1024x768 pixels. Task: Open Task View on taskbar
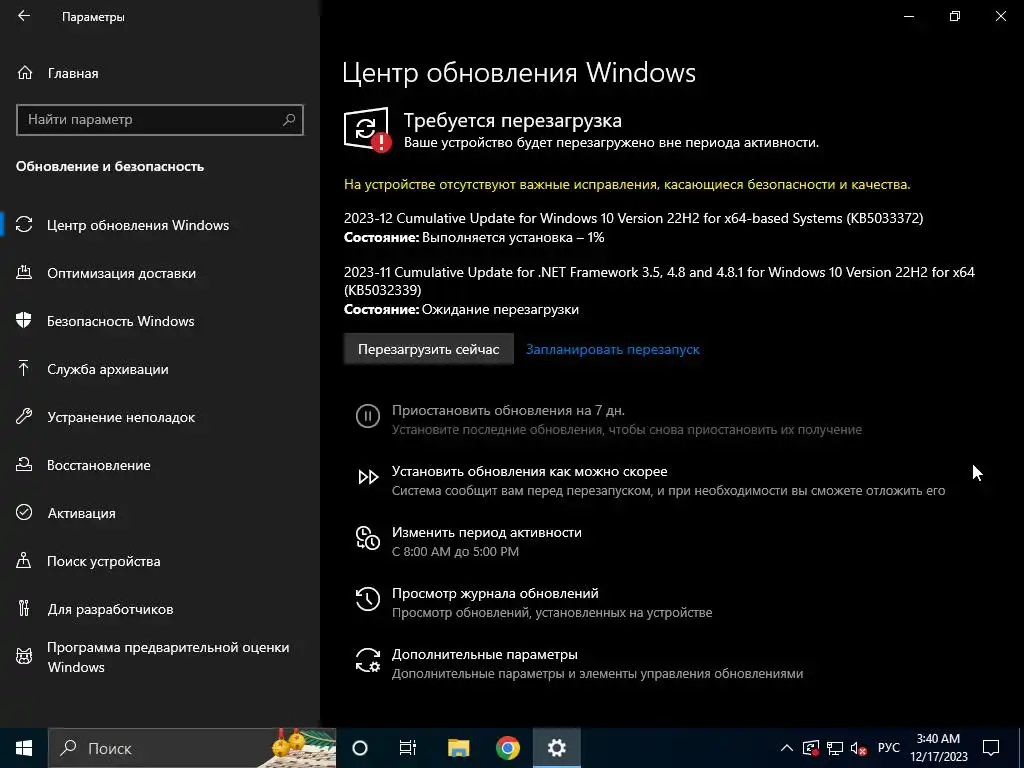coord(408,748)
